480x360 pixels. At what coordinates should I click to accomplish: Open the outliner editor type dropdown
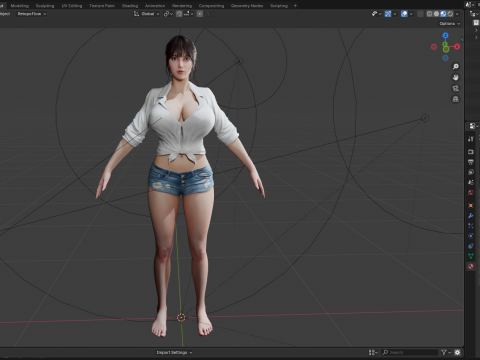(x=474, y=14)
